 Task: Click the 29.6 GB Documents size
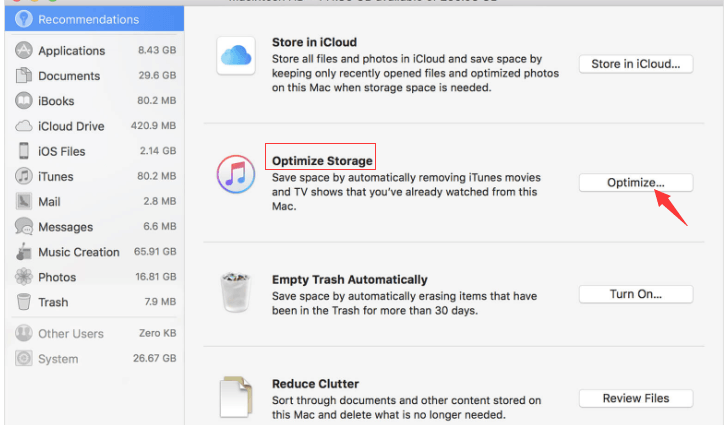click(x=157, y=75)
